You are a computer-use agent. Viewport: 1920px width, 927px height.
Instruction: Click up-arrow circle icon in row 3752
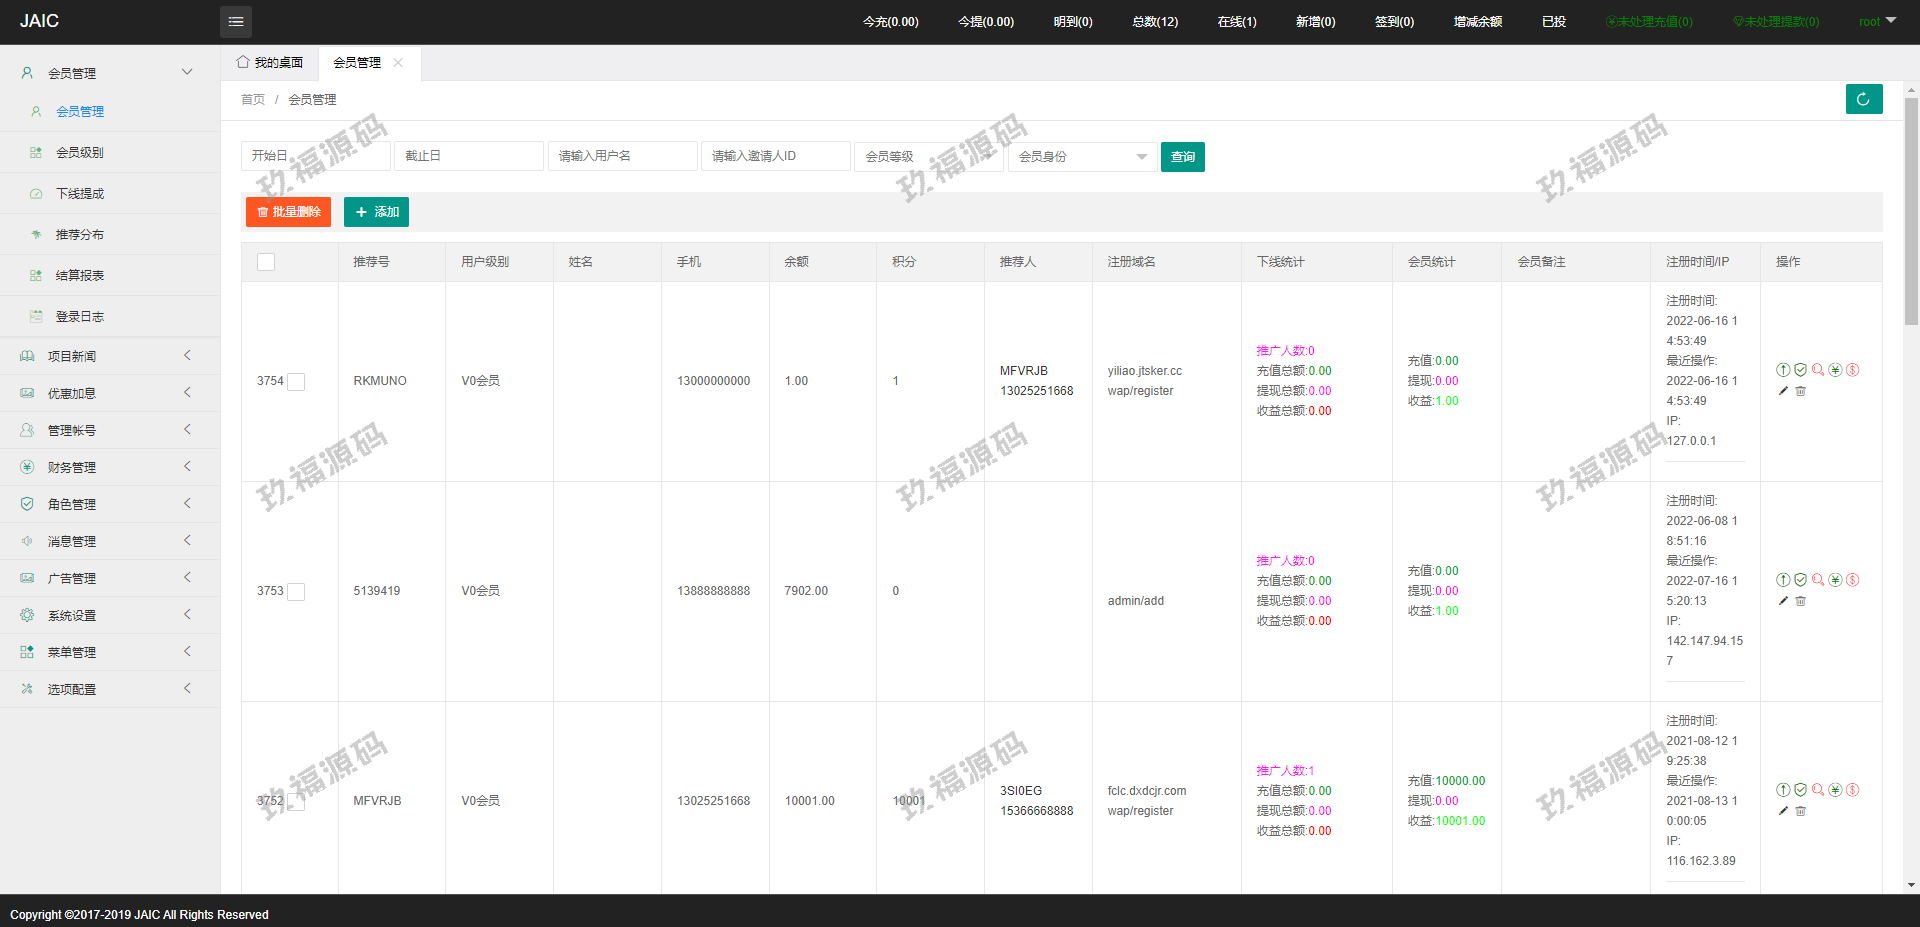click(1783, 790)
